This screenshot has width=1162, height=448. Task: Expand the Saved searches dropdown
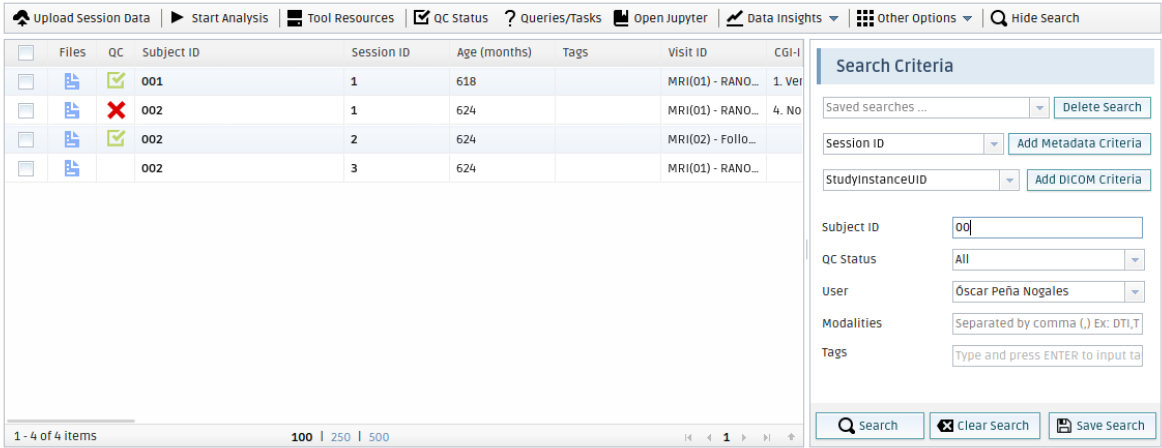pyautogui.click(x=1039, y=107)
